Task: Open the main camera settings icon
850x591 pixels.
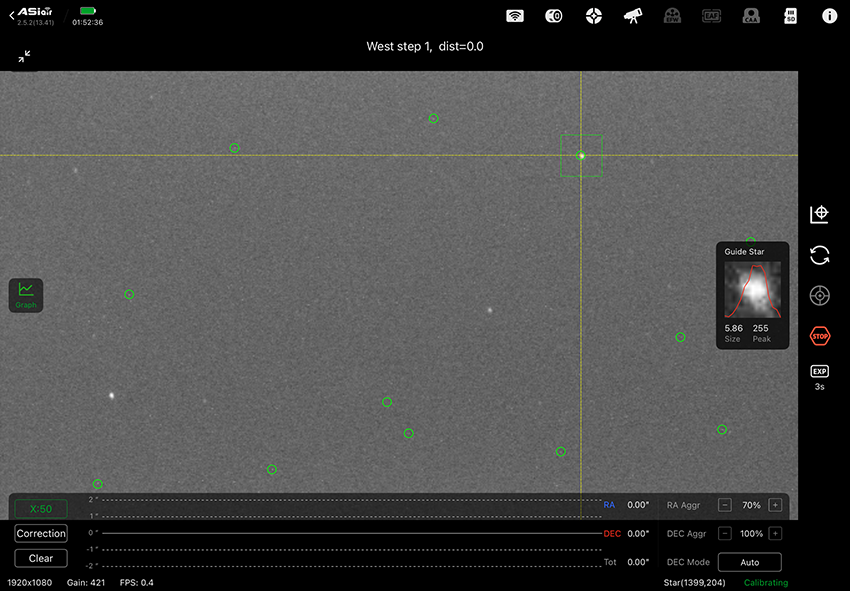Action: click(553, 16)
